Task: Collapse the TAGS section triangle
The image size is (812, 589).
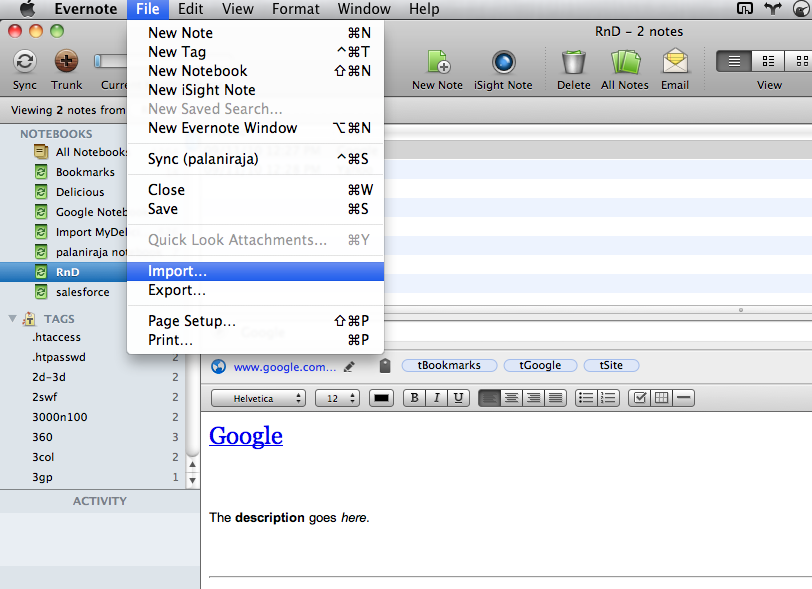Action: tap(12, 319)
